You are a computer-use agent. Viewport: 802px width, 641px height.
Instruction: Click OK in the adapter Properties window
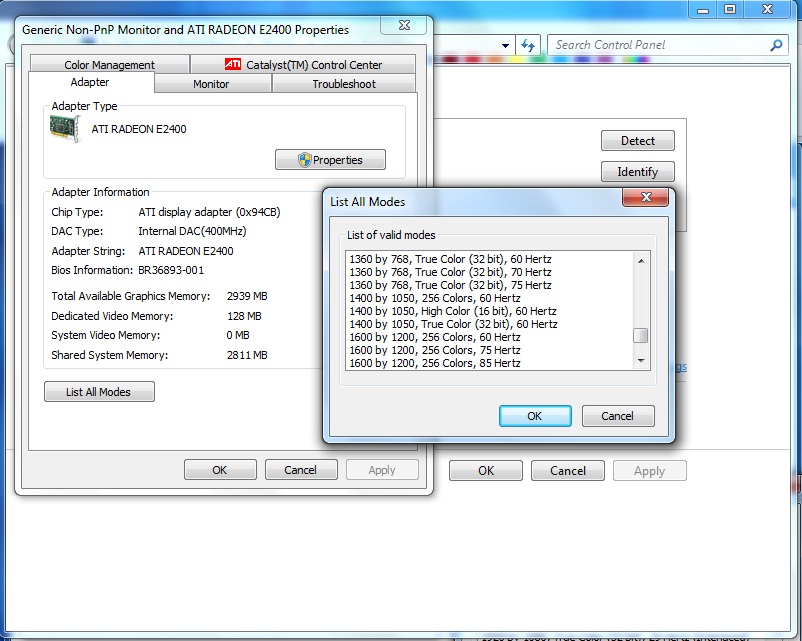pos(220,470)
